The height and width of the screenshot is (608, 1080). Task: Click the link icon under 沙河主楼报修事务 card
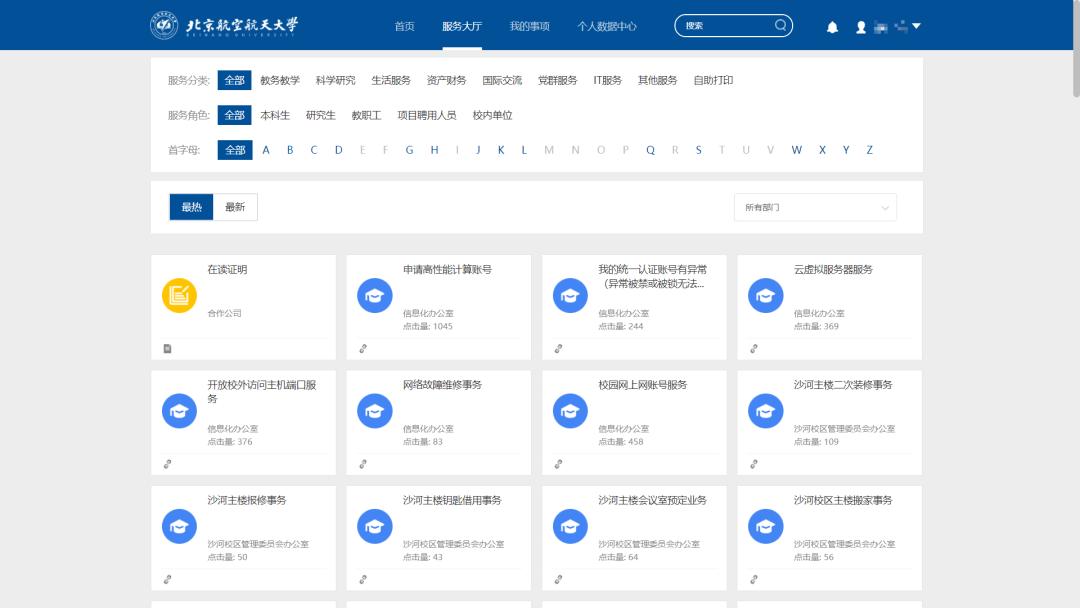coord(167,579)
